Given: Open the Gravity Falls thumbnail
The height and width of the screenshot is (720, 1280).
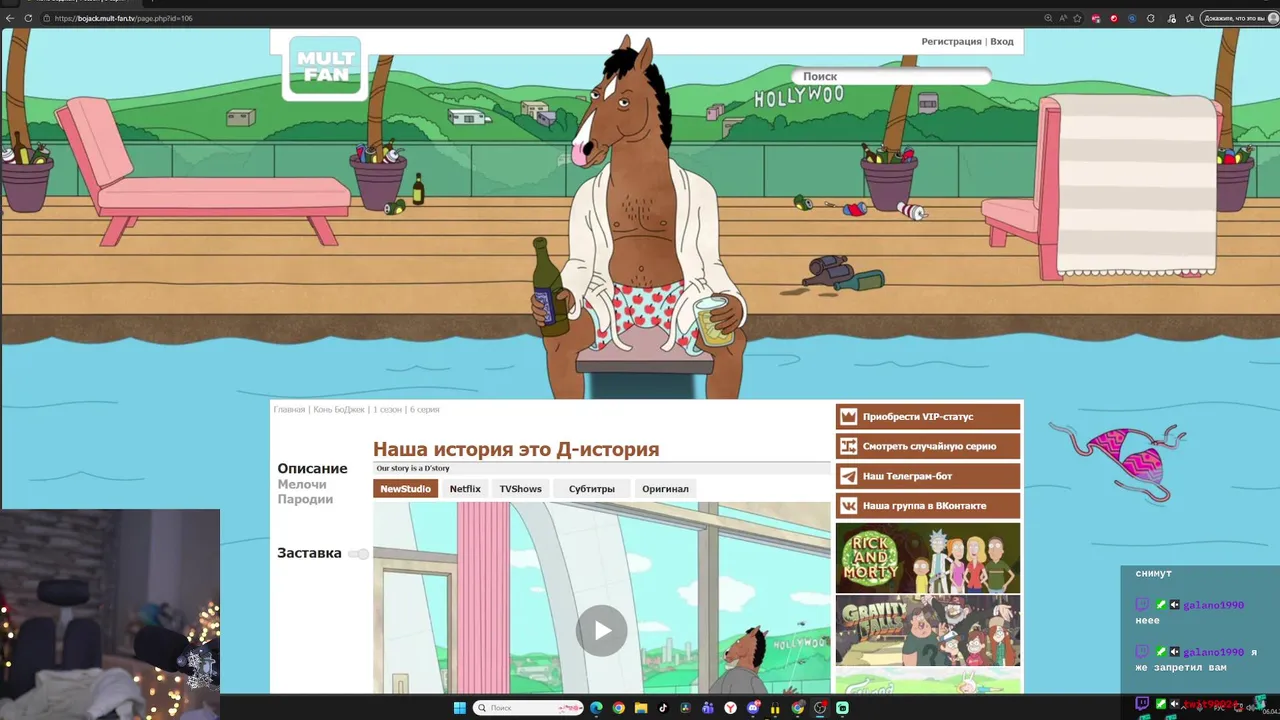Looking at the screenshot, I should pyautogui.click(x=928, y=631).
